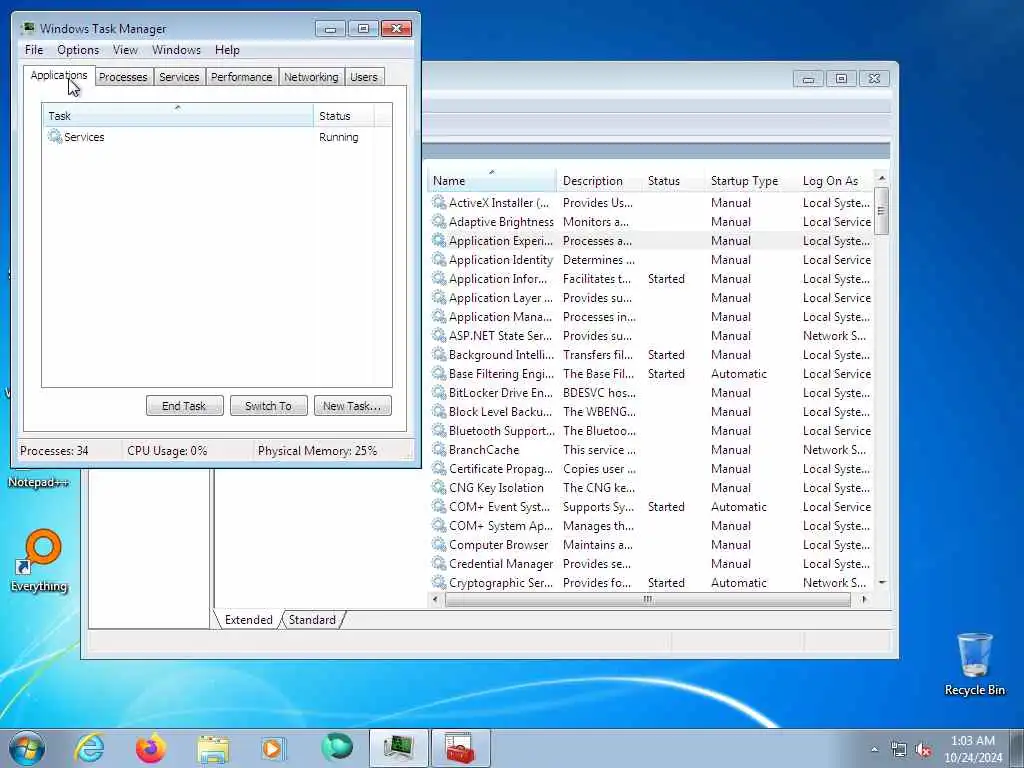Click Services list scroll up arrow
The width and height of the screenshot is (1024, 768).
(882, 178)
